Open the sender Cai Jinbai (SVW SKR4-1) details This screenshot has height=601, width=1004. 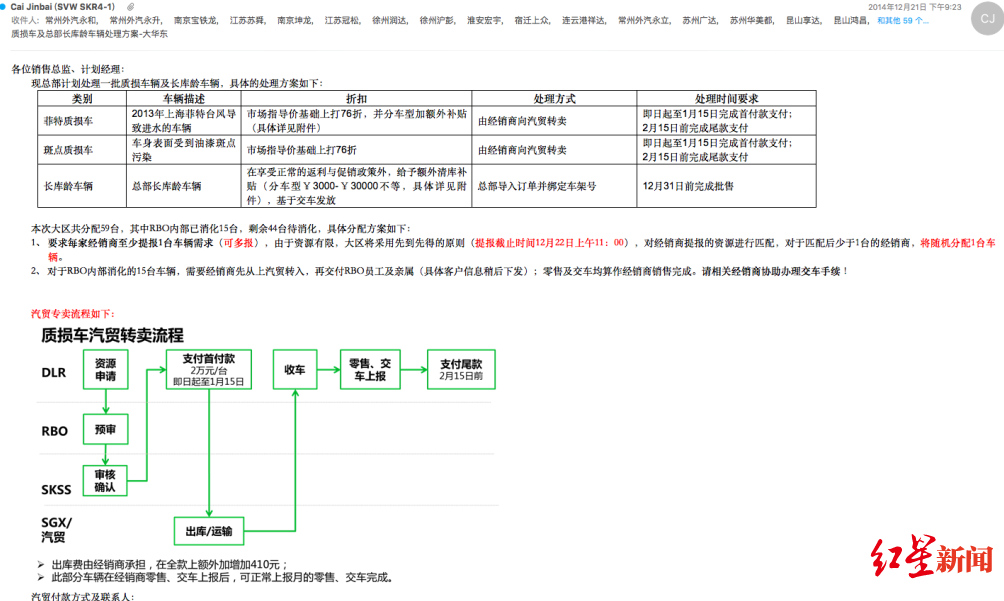click(62, 6)
